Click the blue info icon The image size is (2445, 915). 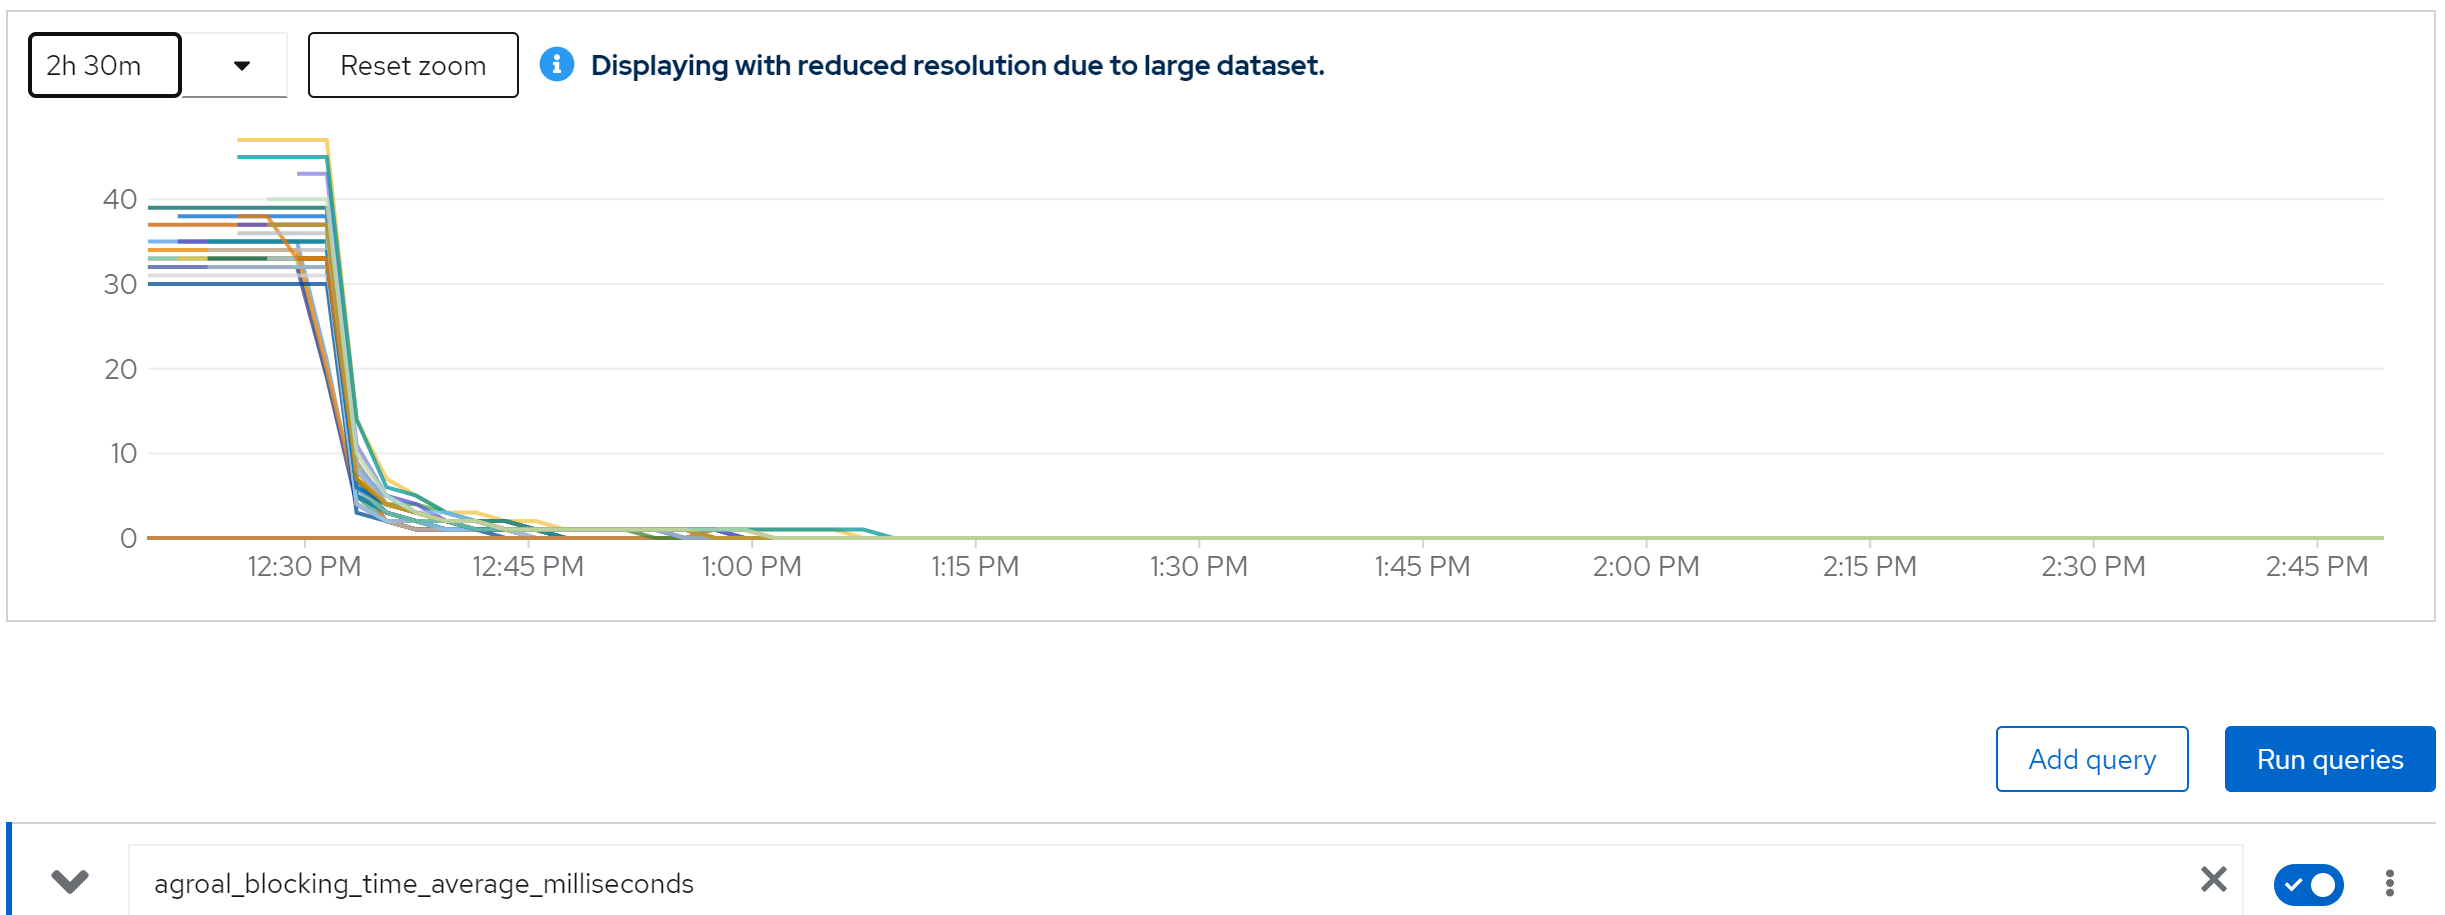click(557, 65)
